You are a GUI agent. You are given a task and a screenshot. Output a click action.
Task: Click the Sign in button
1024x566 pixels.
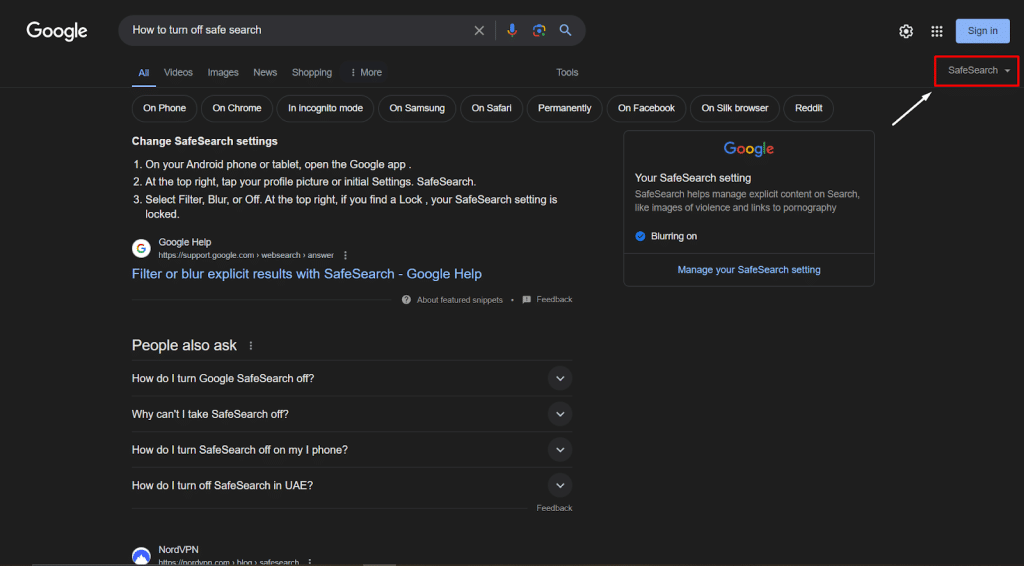(982, 31)
